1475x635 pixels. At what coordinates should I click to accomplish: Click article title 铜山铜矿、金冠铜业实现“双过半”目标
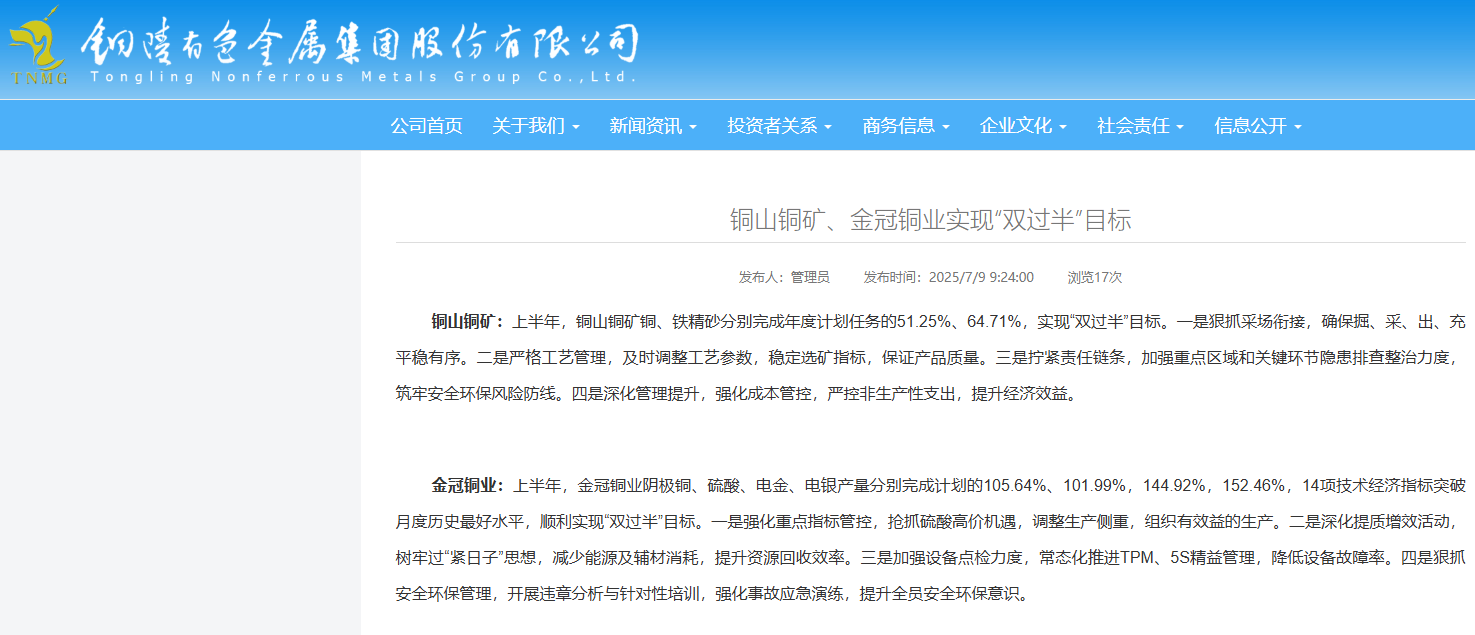pos(930,220)
